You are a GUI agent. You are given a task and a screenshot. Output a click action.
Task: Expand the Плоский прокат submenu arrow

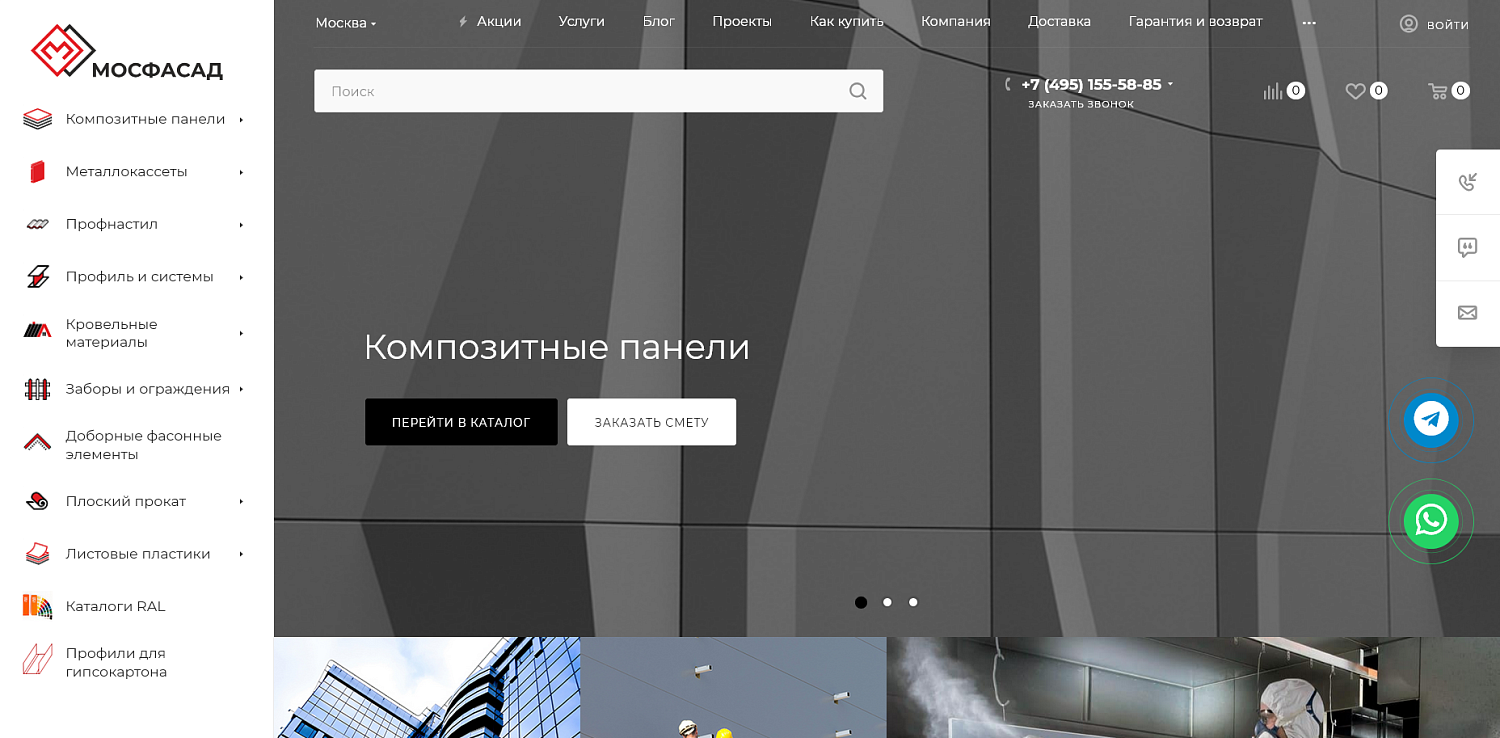(241, 501)
